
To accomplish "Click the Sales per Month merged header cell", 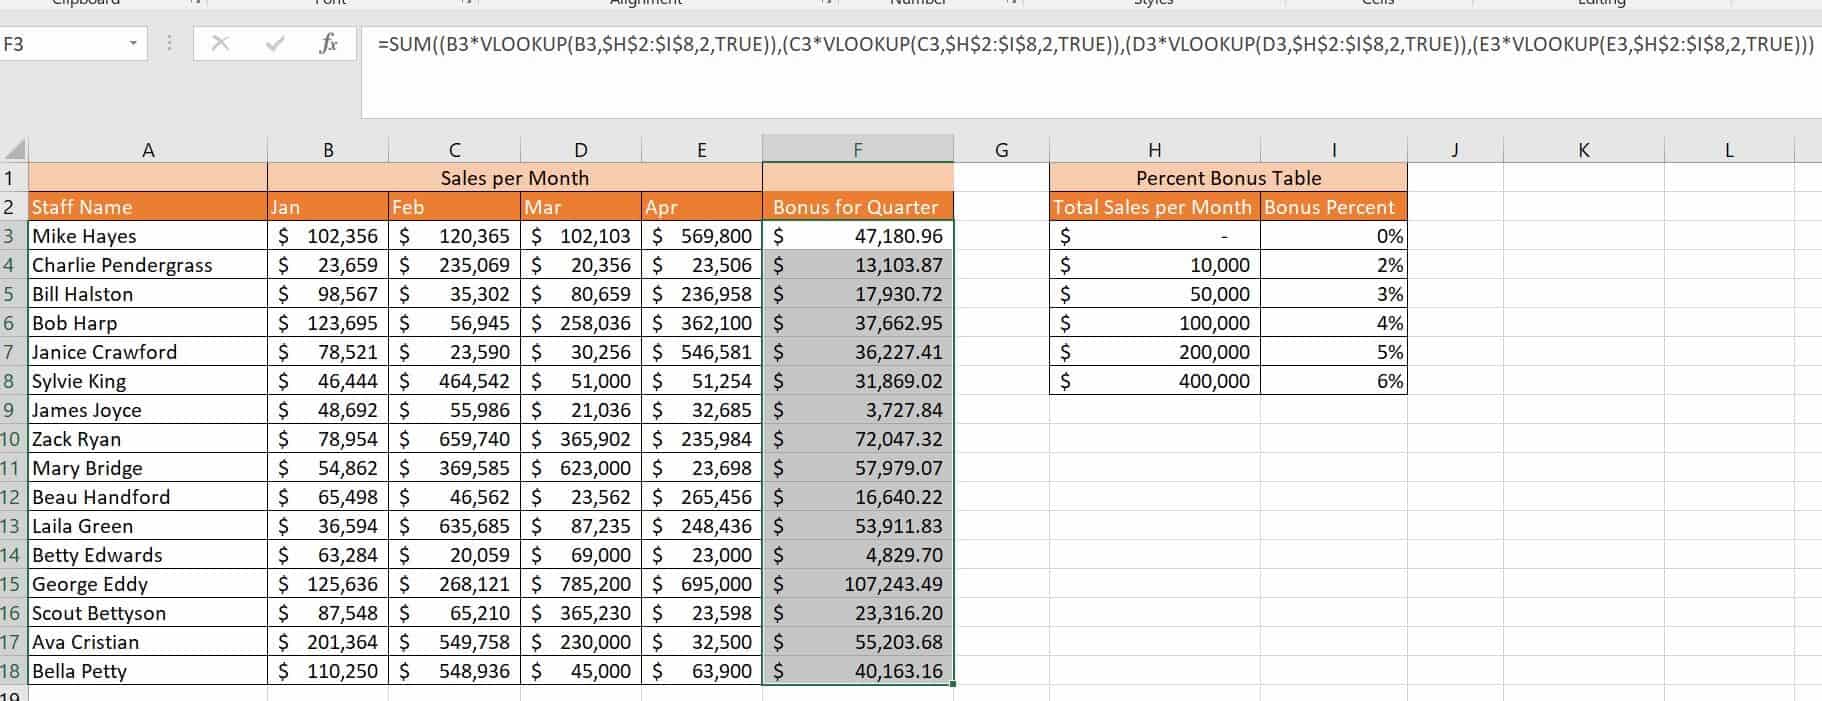I will click(514, 178).
